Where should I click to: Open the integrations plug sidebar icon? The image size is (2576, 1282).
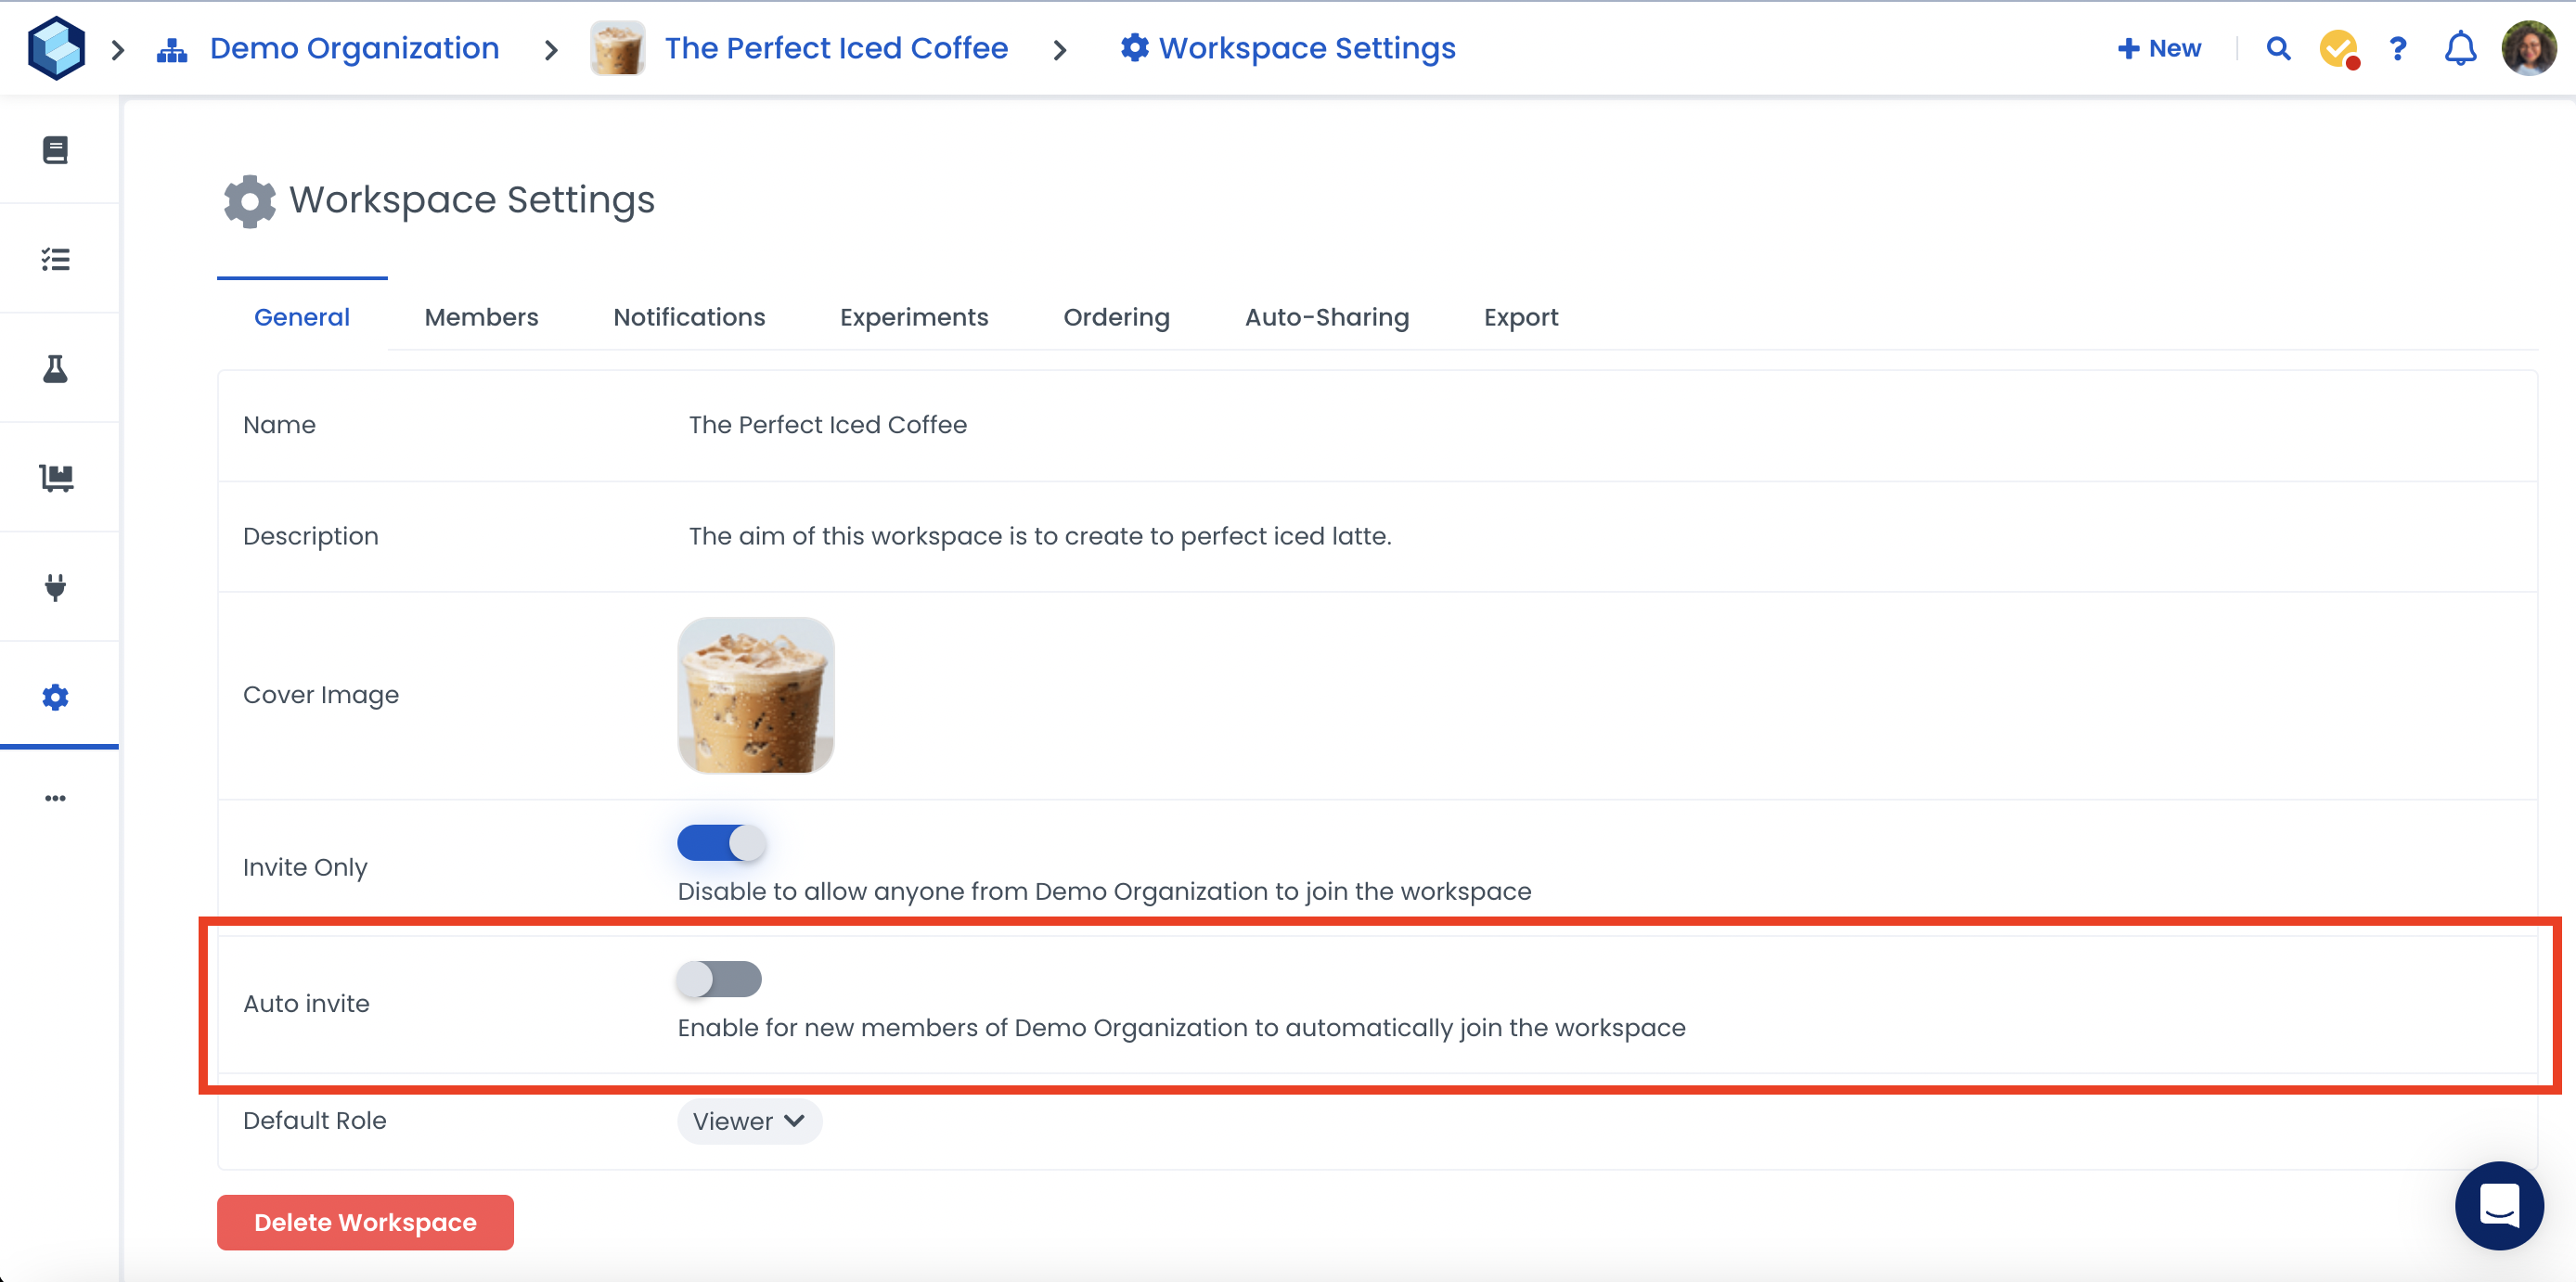(x=55, y=587)
